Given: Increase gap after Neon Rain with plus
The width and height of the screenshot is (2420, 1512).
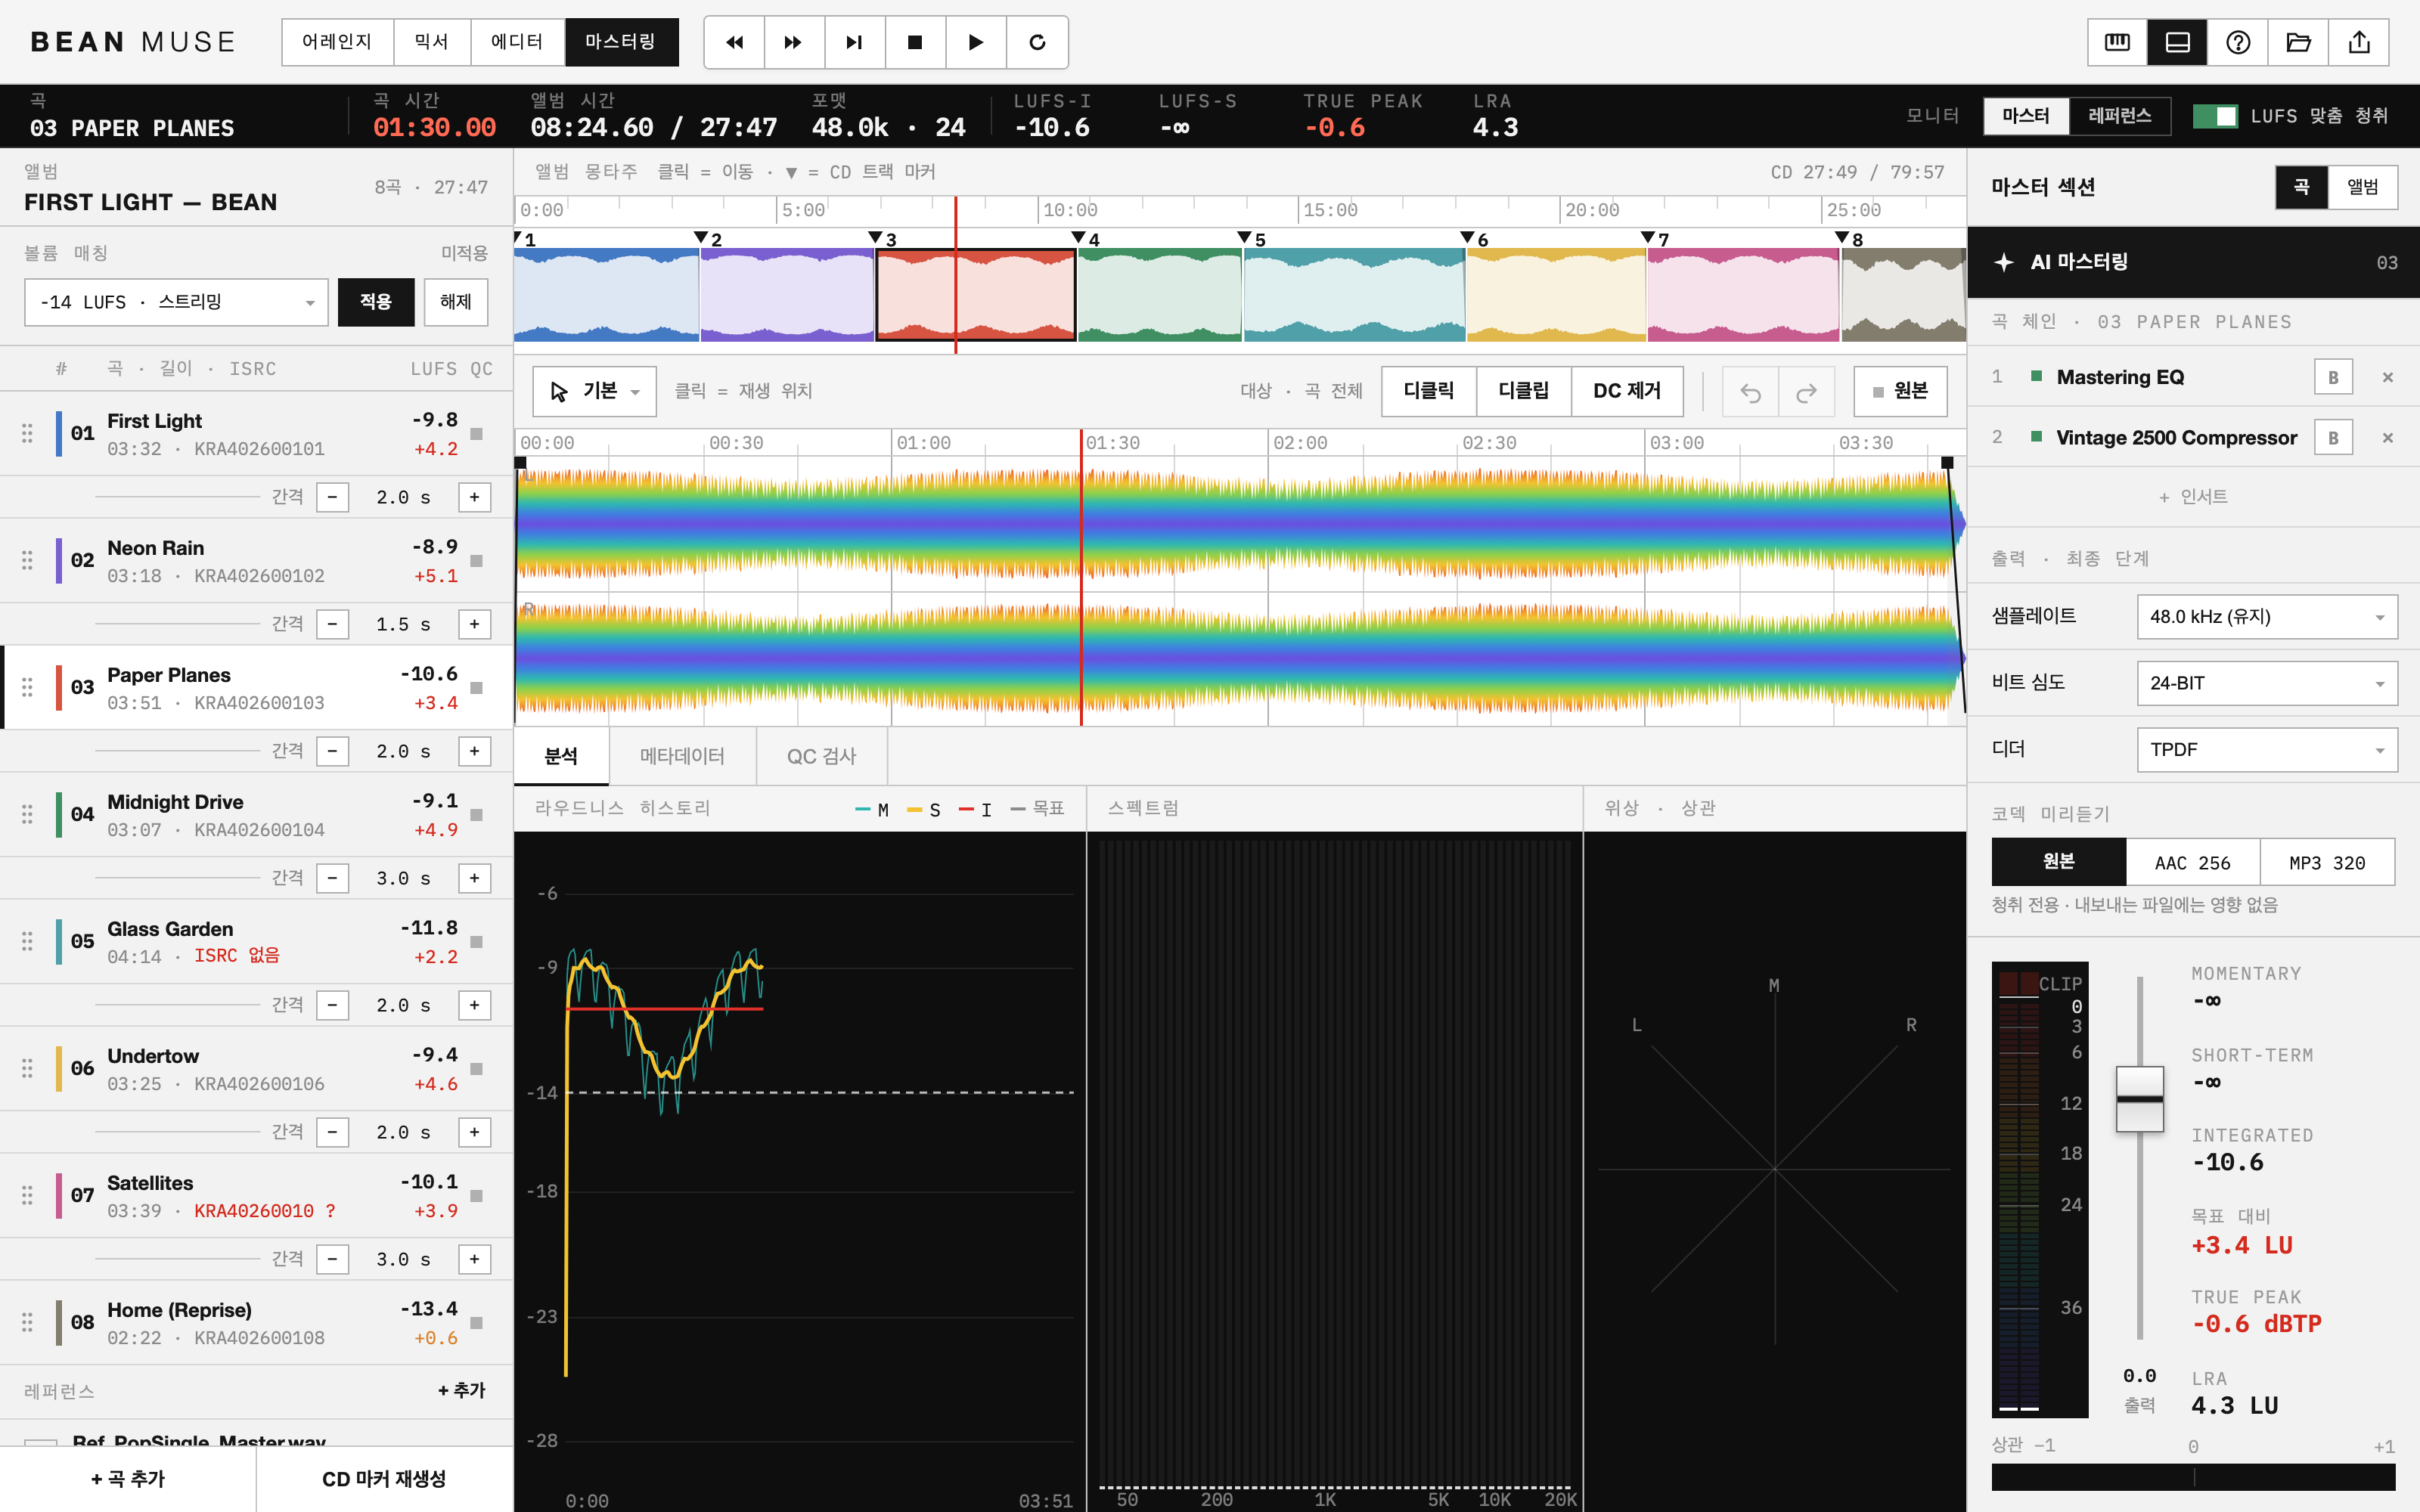Looking at the screenshot, I should click(x=474, y=624).
